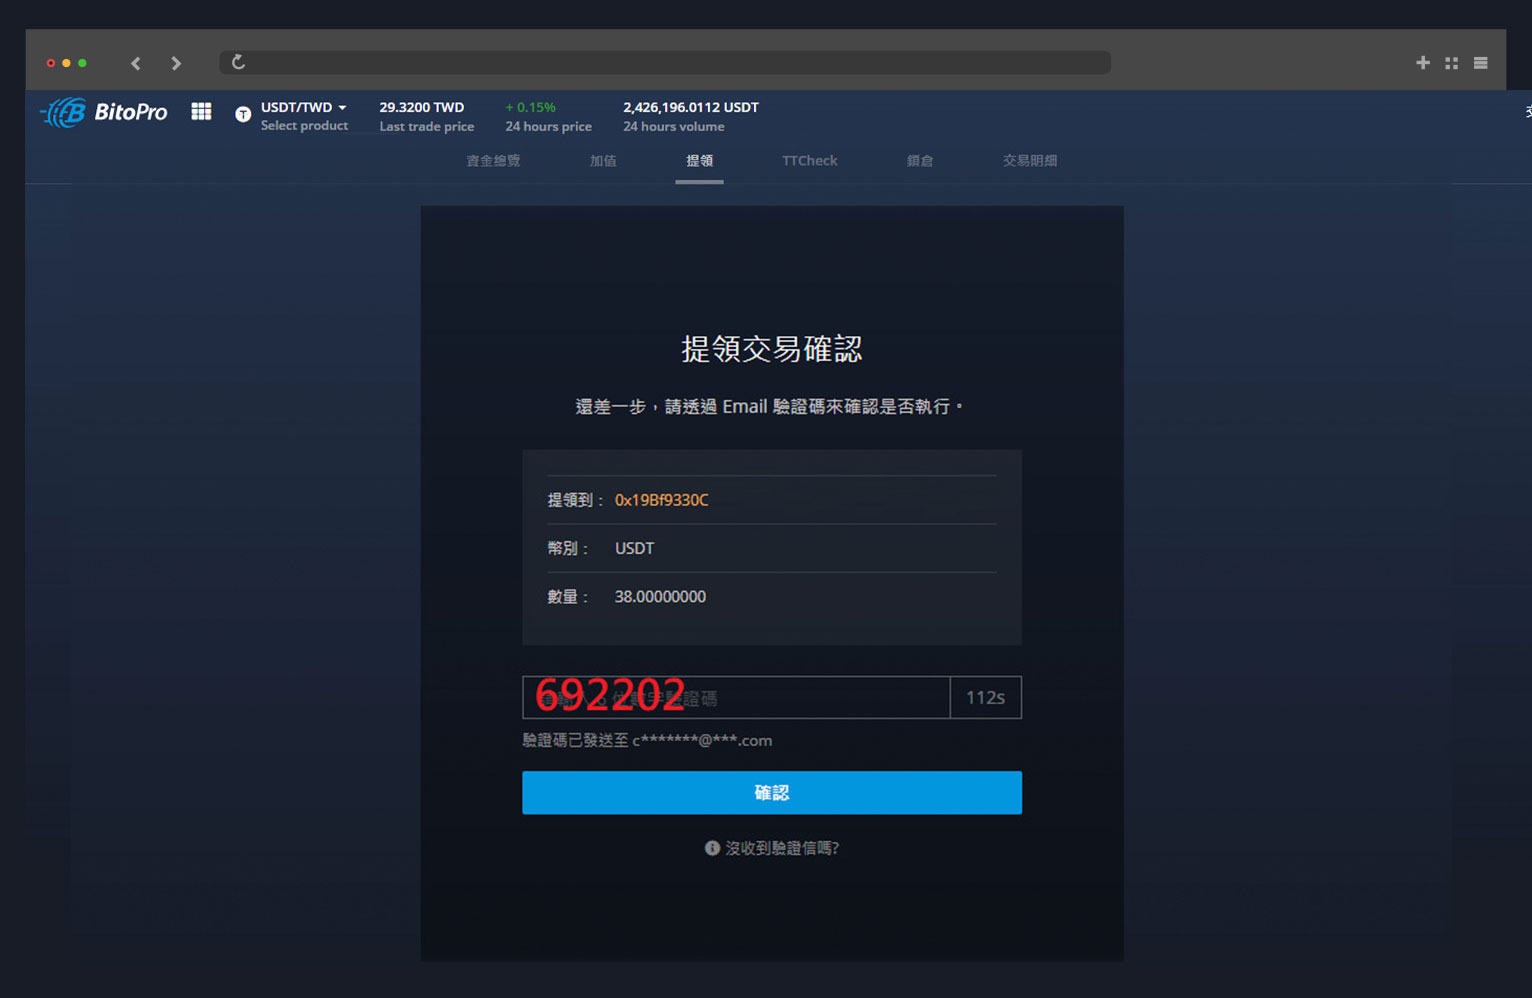Switch to the 加值 tab
This screenshot has width=1532, height=998.
603,161
